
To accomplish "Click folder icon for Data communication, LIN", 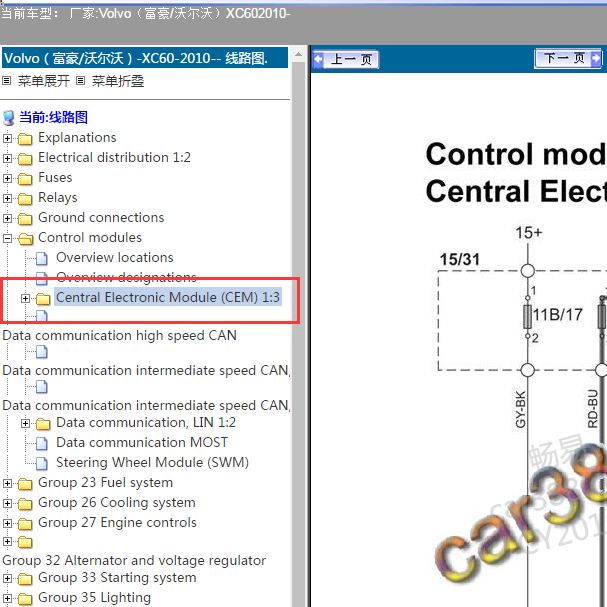I will [43, 424].
